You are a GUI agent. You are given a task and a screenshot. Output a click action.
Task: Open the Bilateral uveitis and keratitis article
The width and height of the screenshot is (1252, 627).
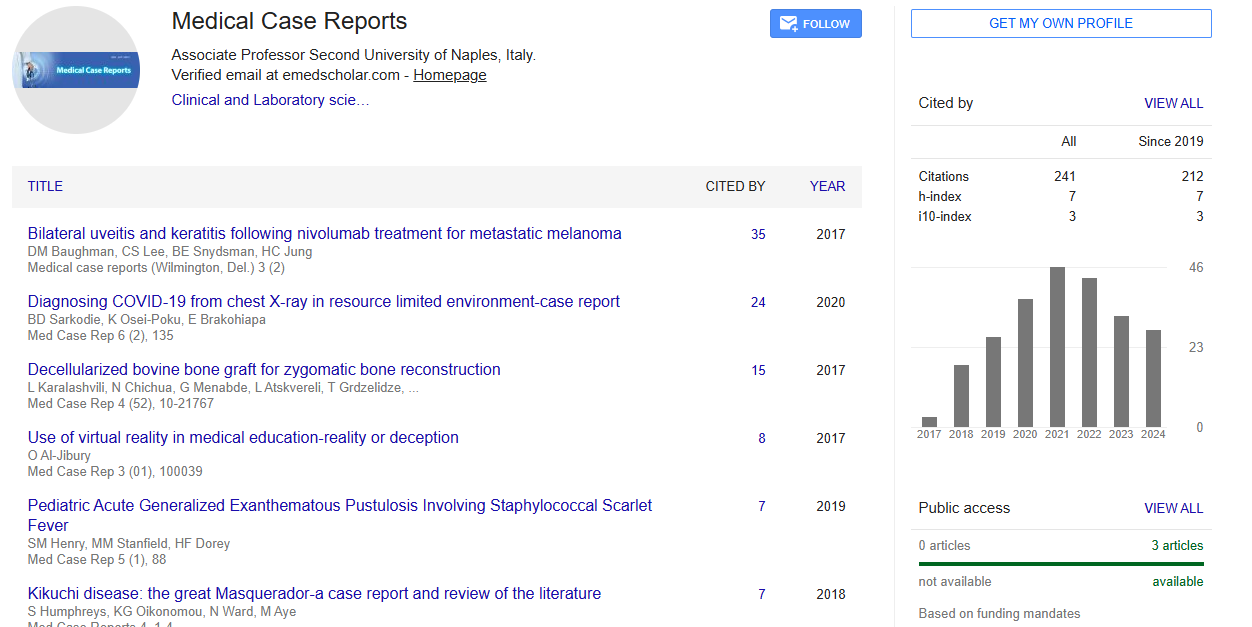324,233
